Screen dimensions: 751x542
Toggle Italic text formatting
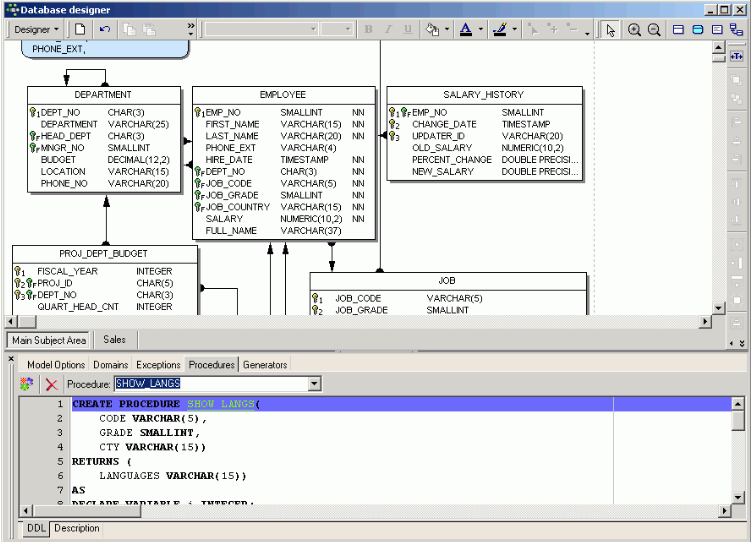pos(388,30)
